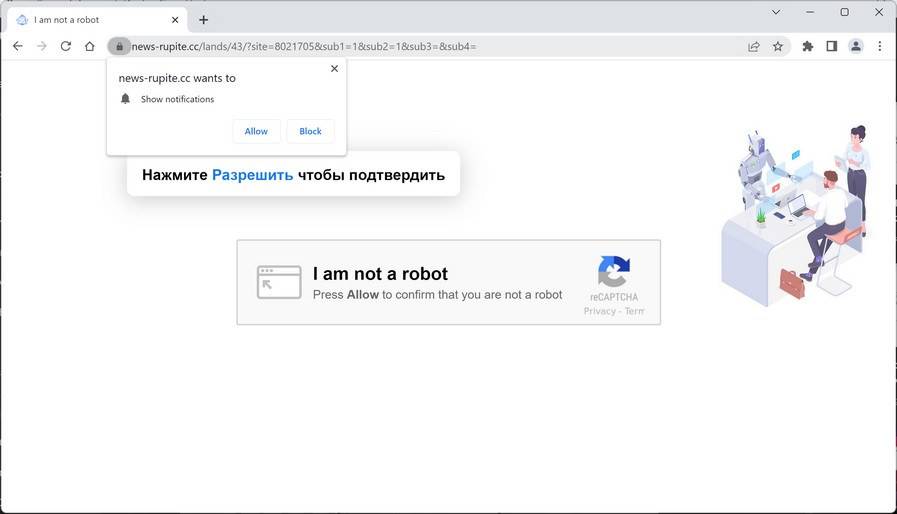
Task: Bookmark this page with the star
Action: 778,46
